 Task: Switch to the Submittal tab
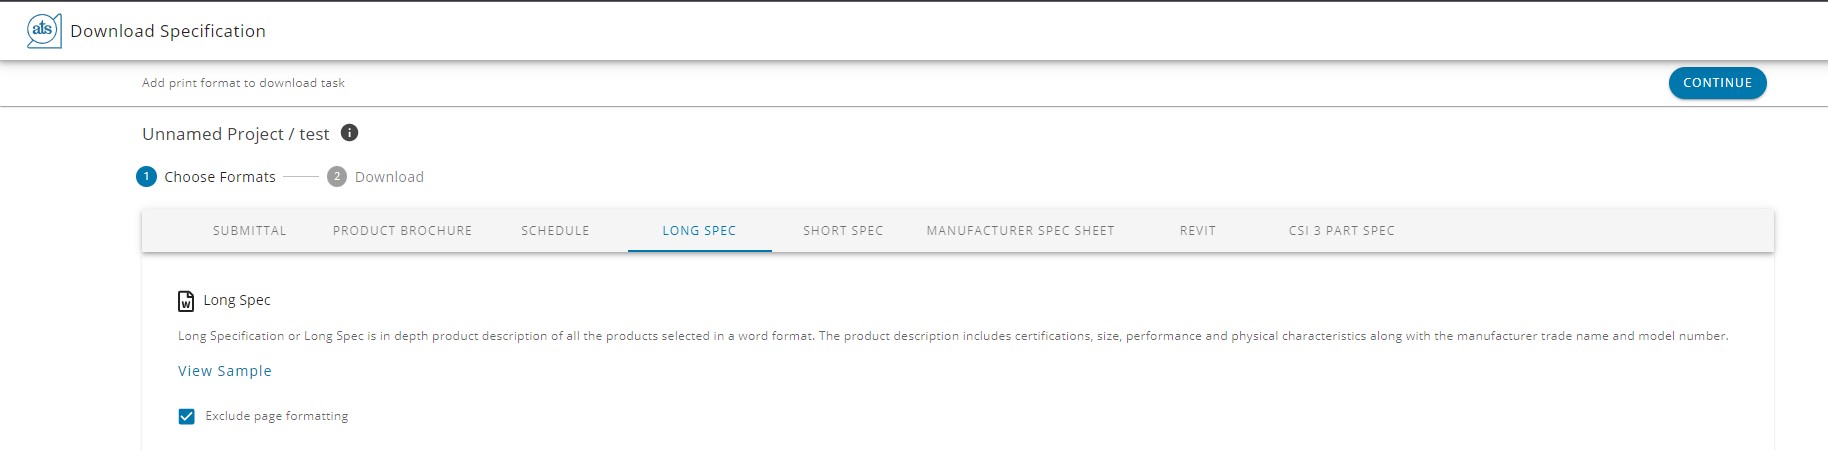(x=249, y=231)
